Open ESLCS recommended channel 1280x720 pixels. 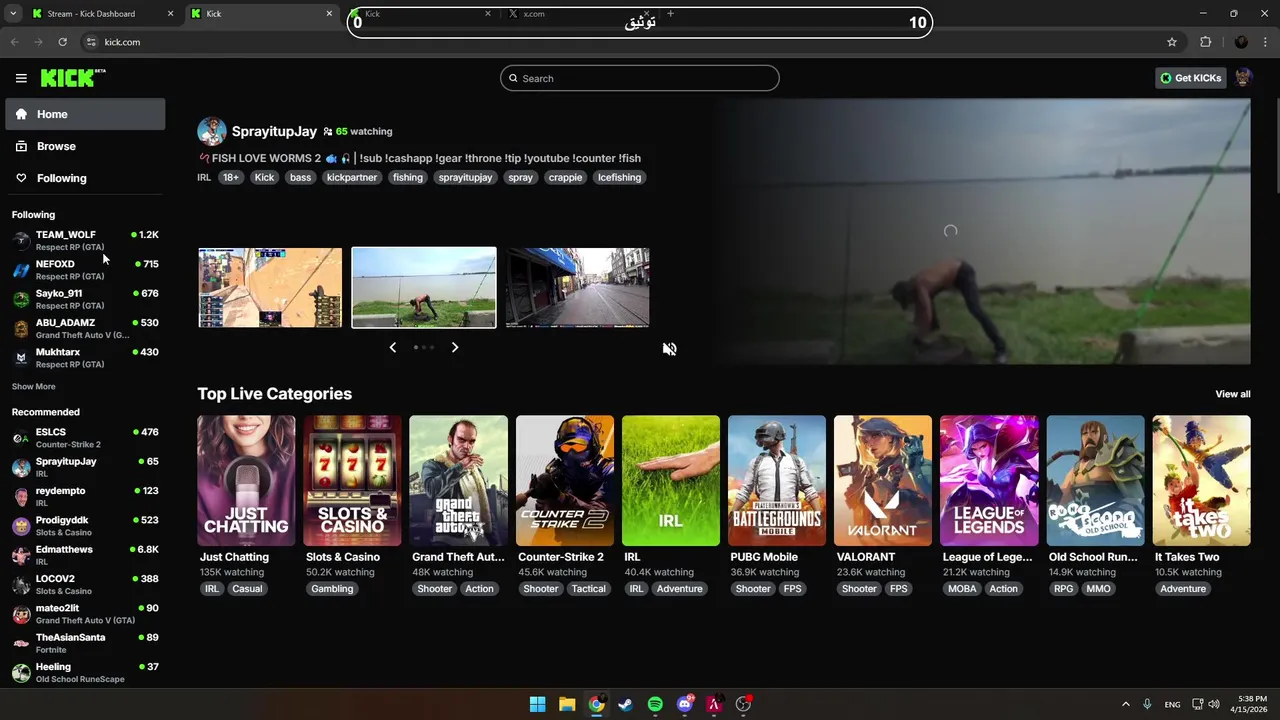(x=85, y=438)
